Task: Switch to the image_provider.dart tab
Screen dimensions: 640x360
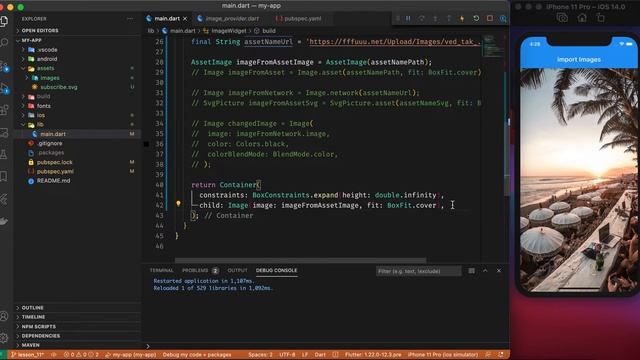Action: [x=232, y=19]
